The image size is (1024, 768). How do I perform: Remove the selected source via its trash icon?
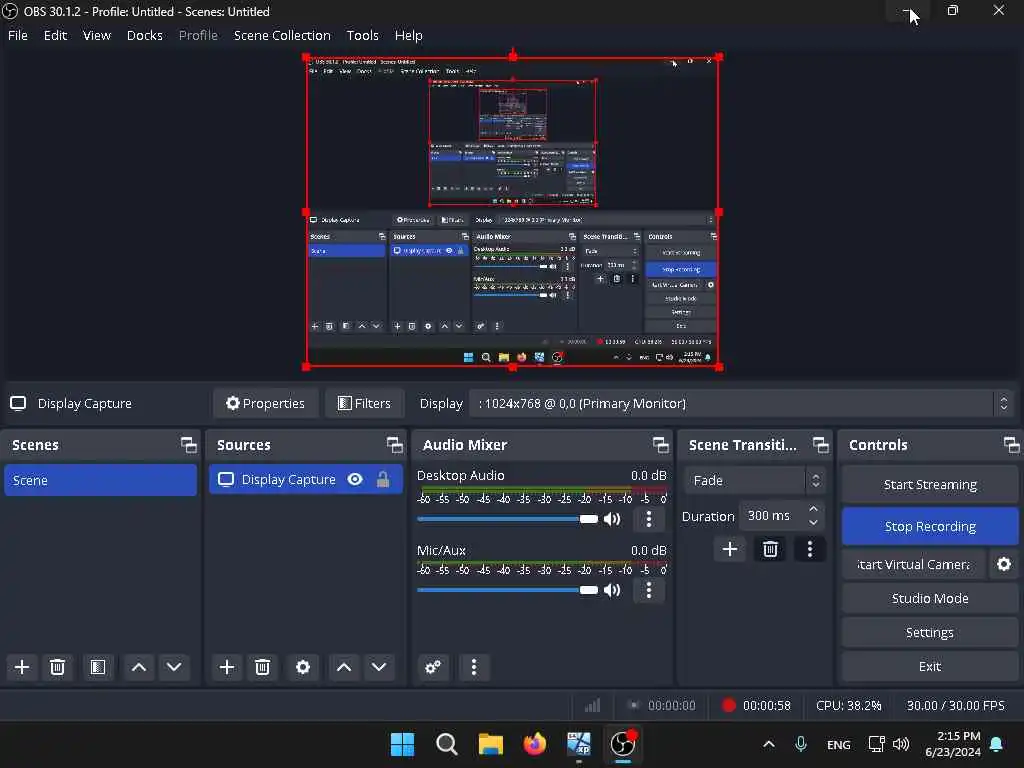pos(263,667)
